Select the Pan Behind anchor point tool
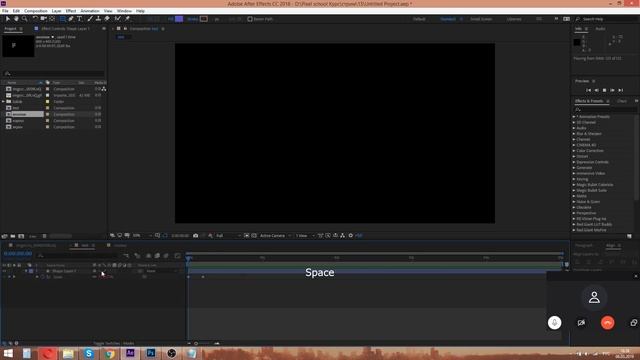This screenshot has height=360, width=640. click(52, 19)
